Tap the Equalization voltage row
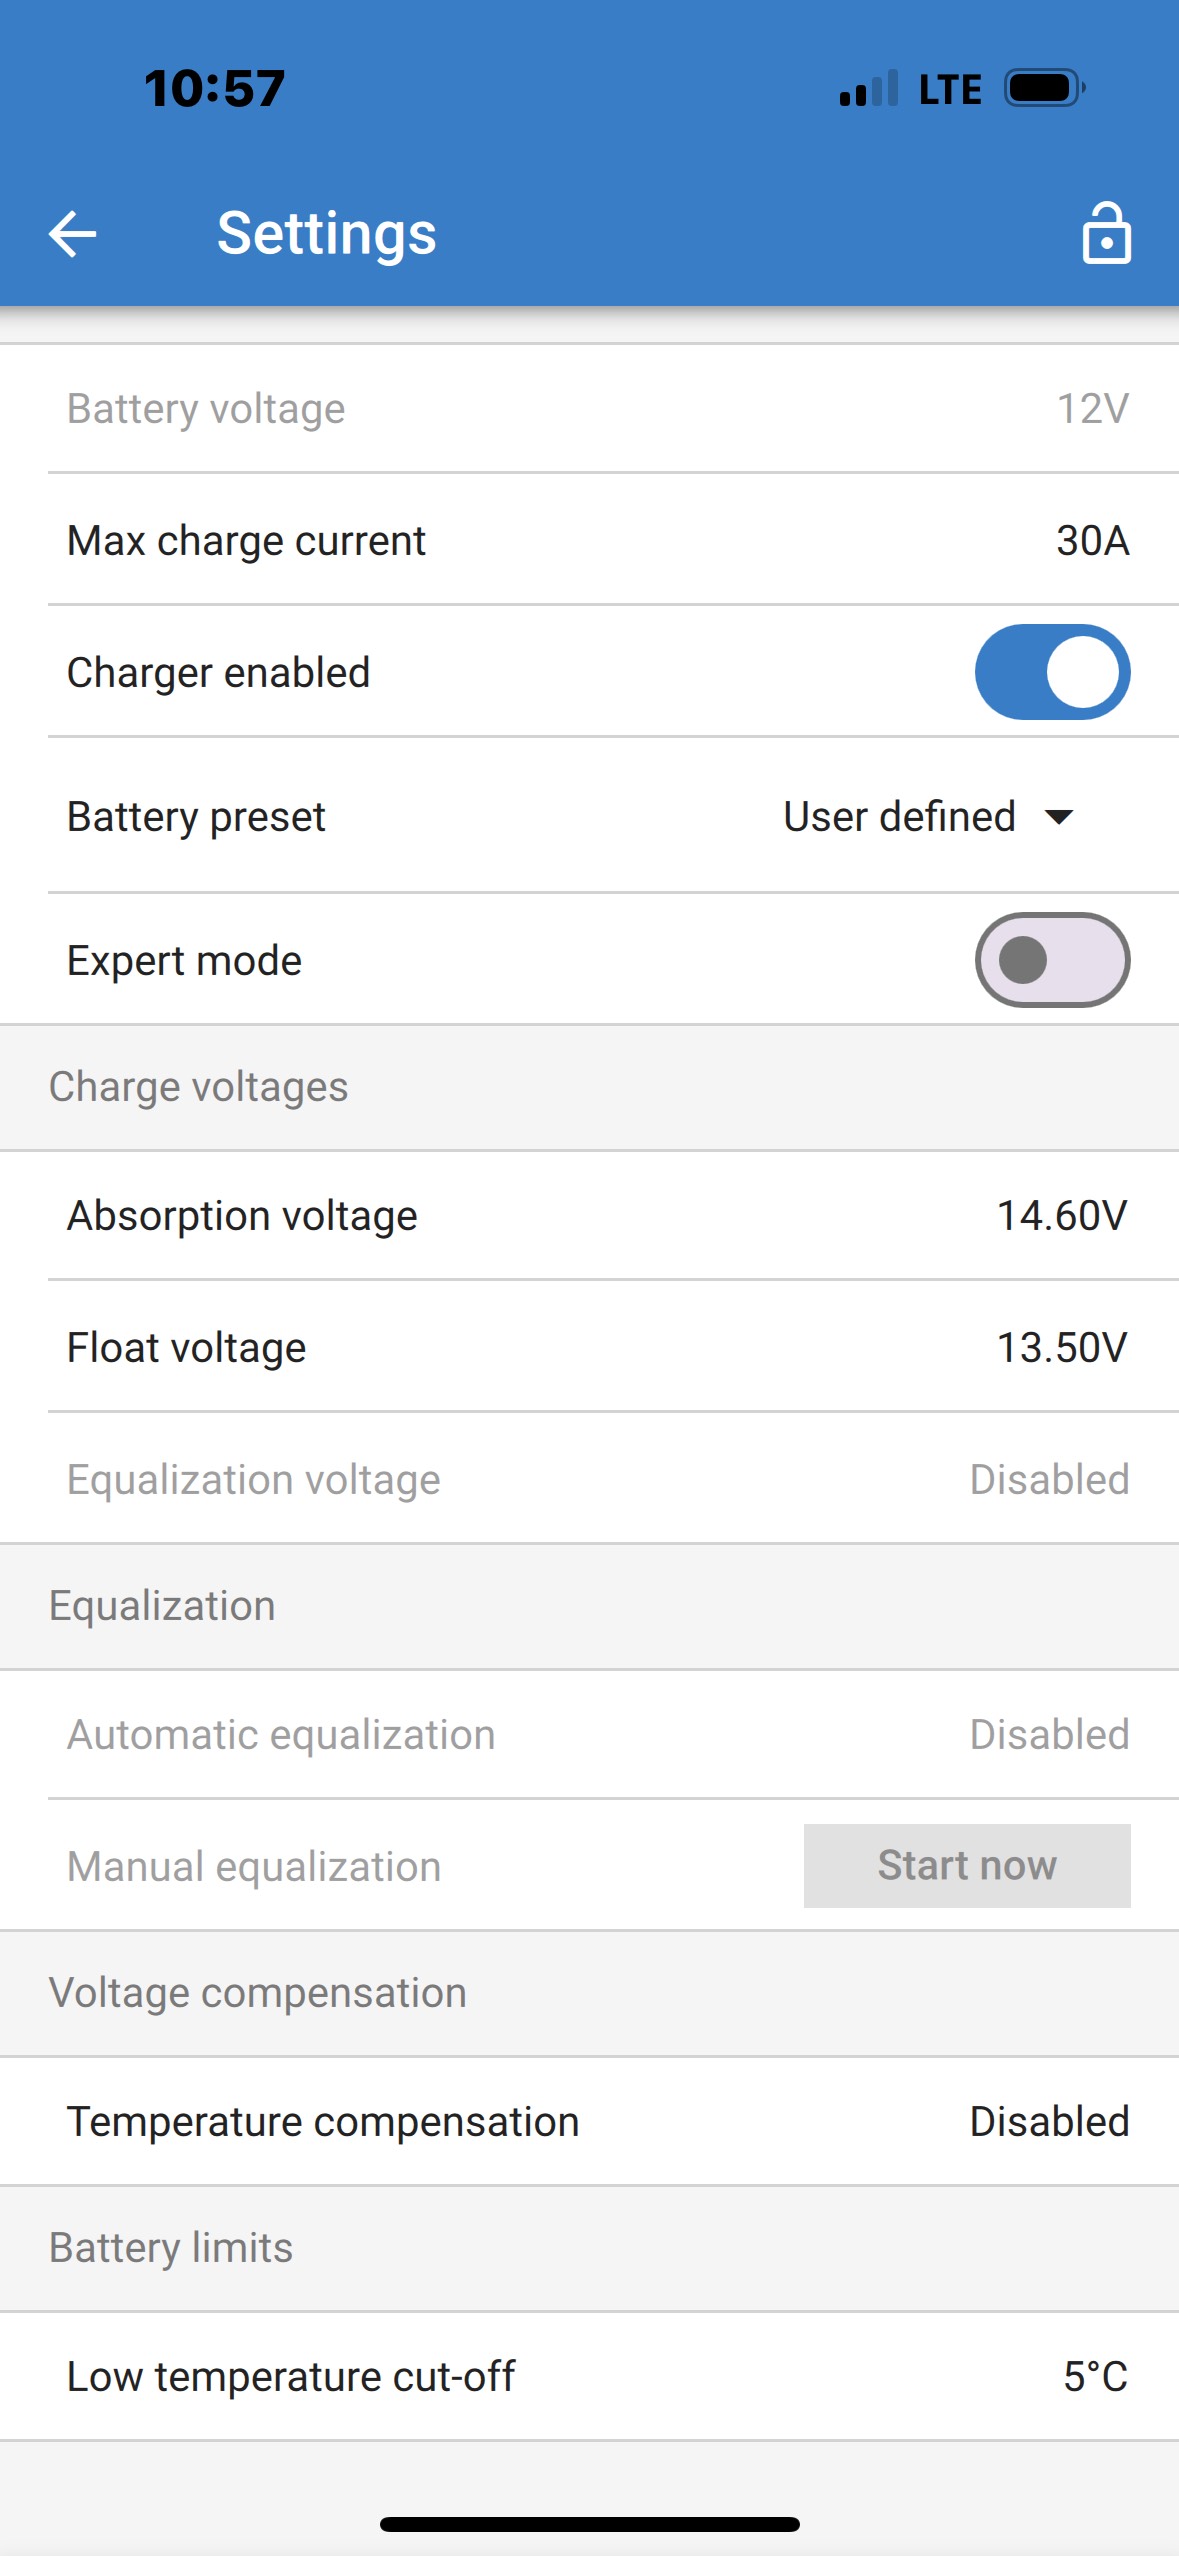The width and height of the screenshot is (1179, 2556). (589, 1480)
